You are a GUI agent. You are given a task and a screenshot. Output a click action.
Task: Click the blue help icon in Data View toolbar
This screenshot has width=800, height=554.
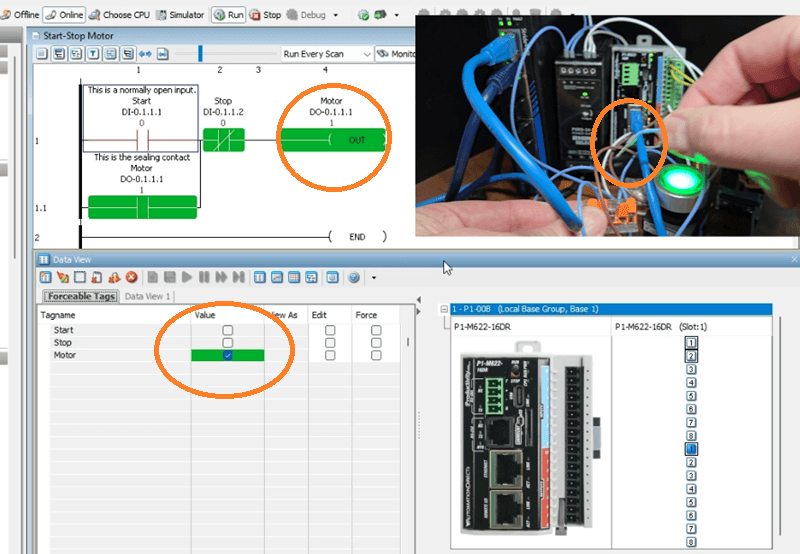(x=353, y=277)
